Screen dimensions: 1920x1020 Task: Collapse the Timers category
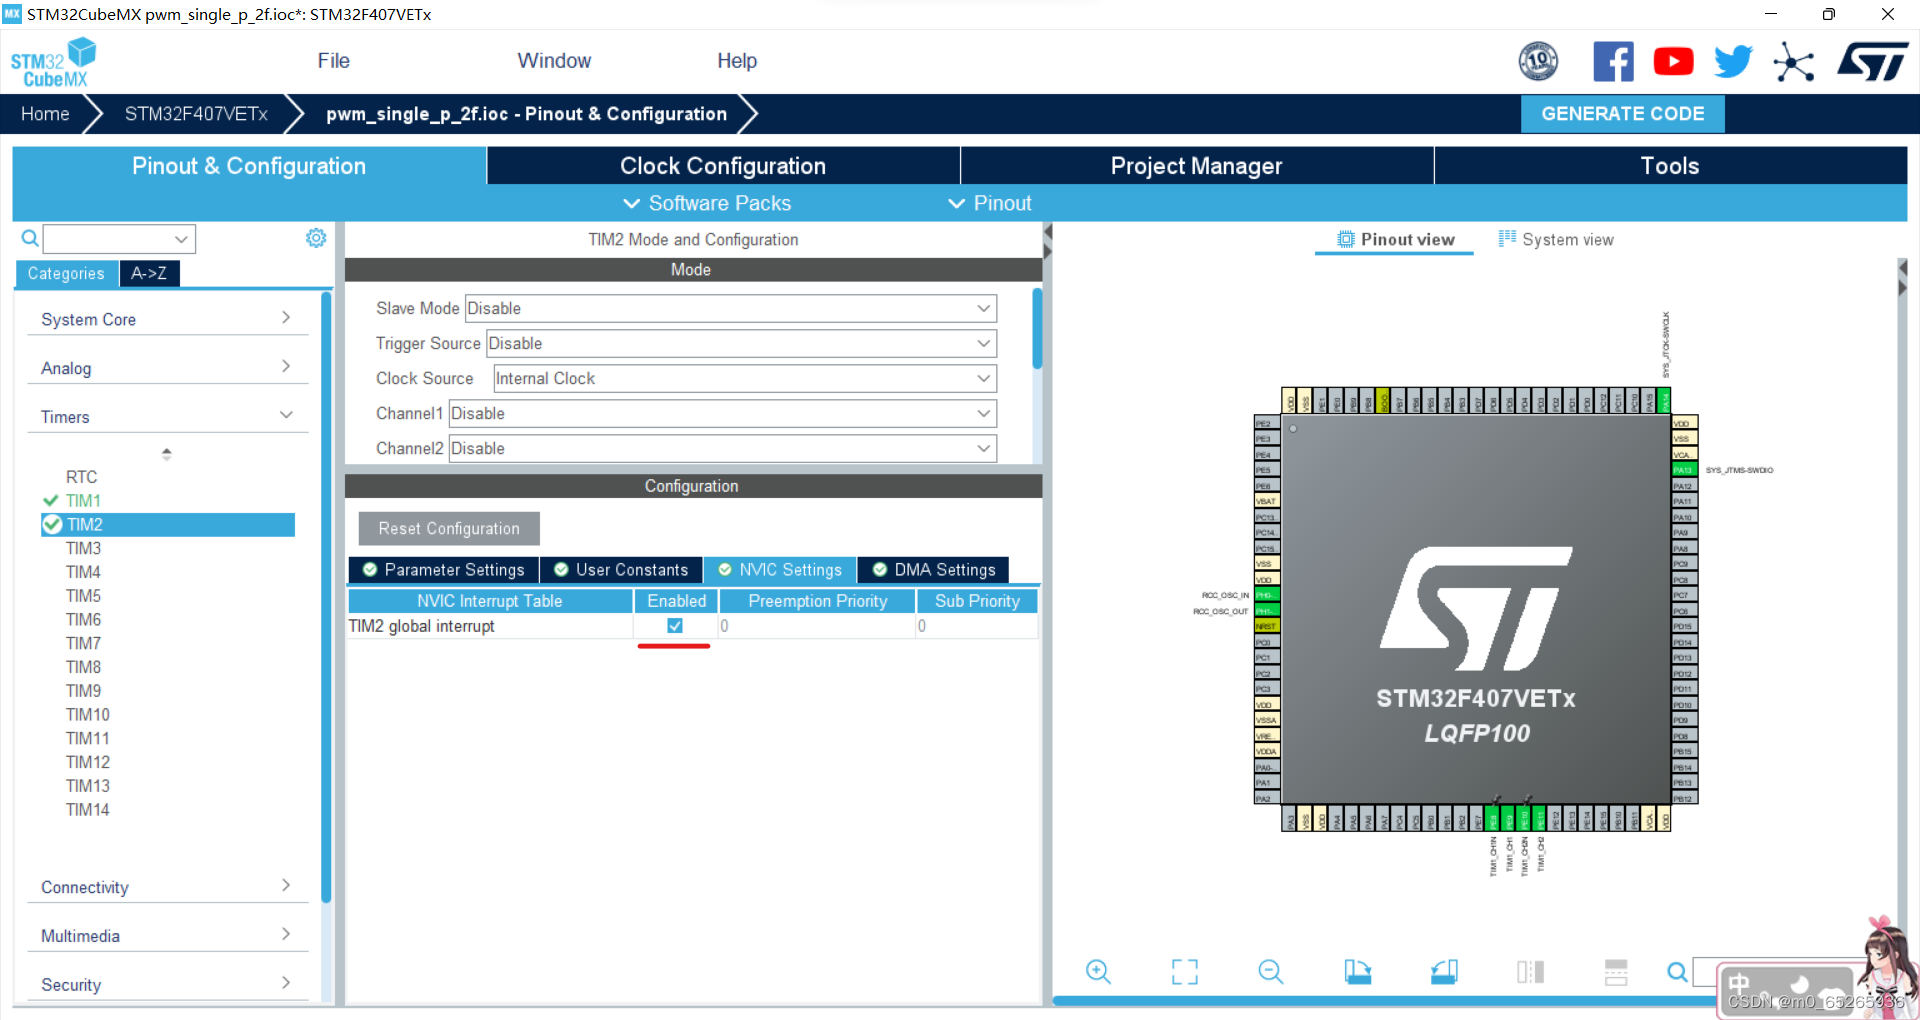(x=167, y=417)
